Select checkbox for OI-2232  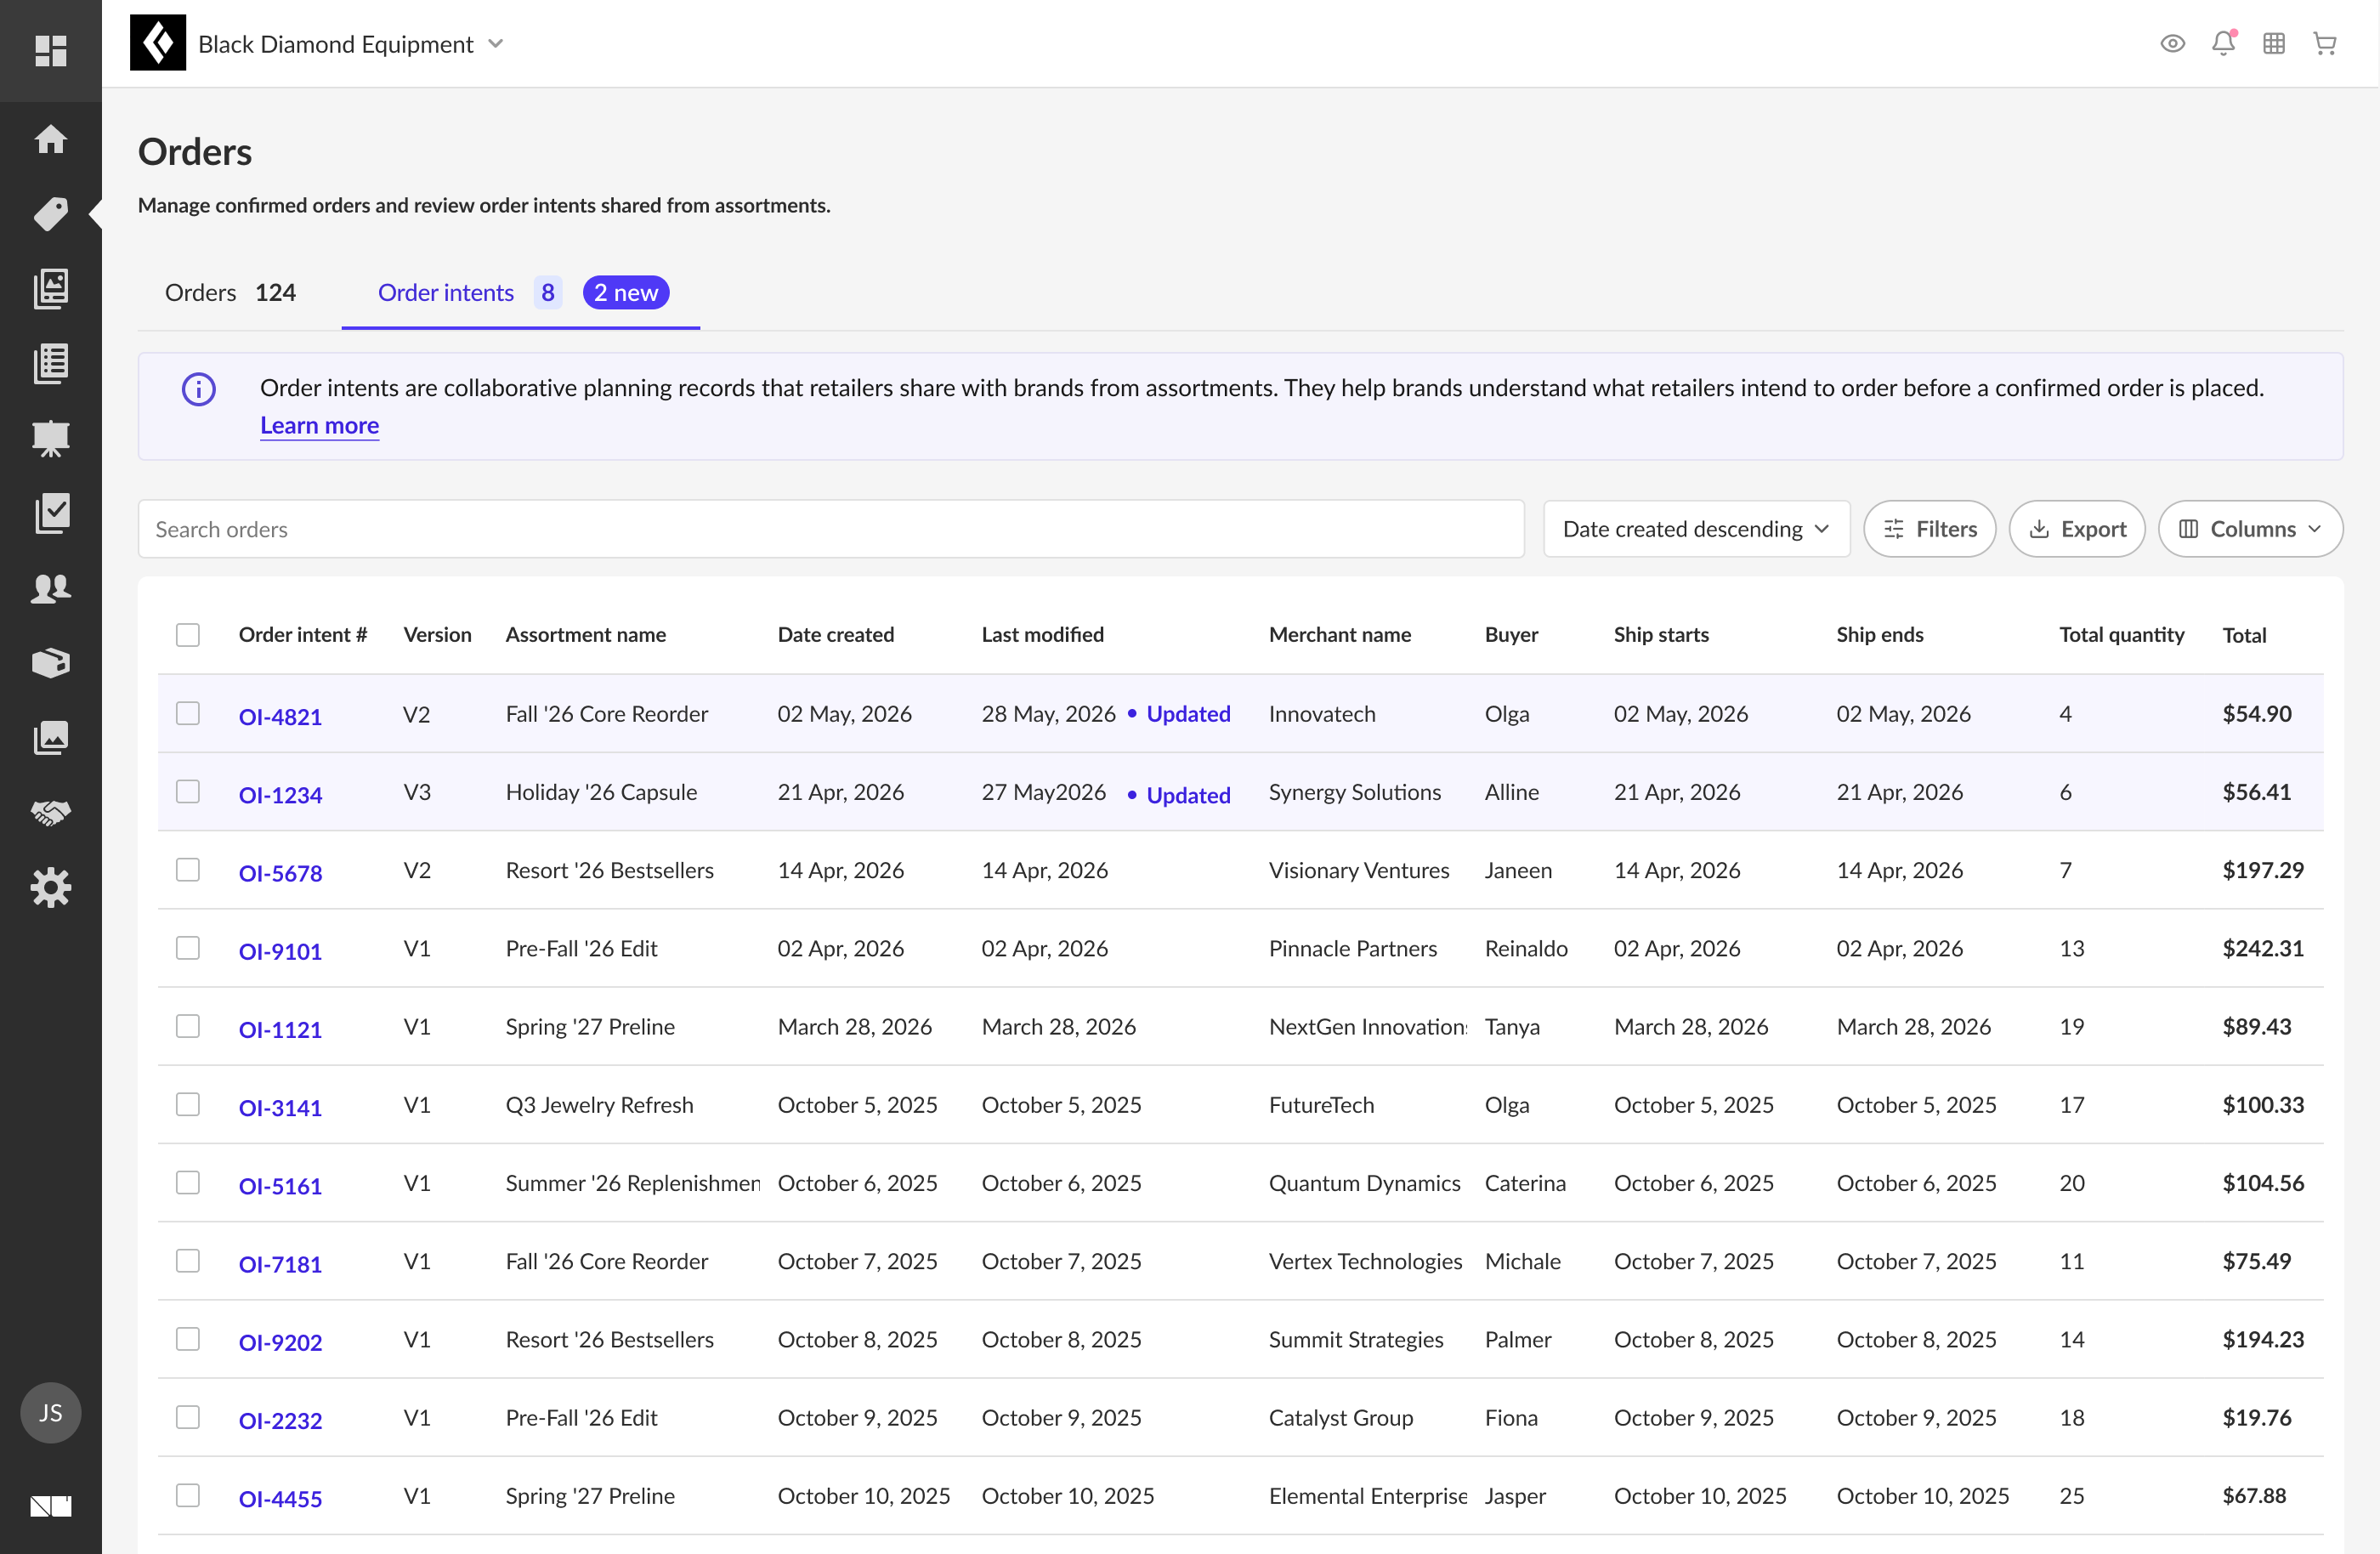coord(188,1418)
